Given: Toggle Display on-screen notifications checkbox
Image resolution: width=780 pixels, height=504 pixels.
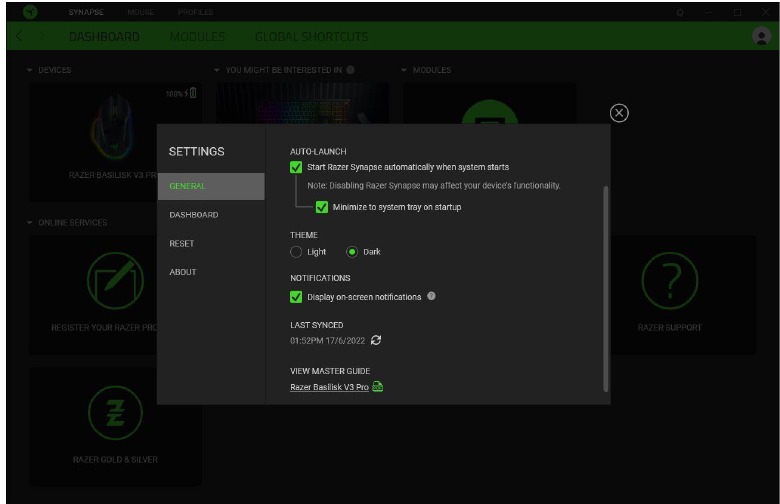Looking at the screenshot, I should point(296,297).
